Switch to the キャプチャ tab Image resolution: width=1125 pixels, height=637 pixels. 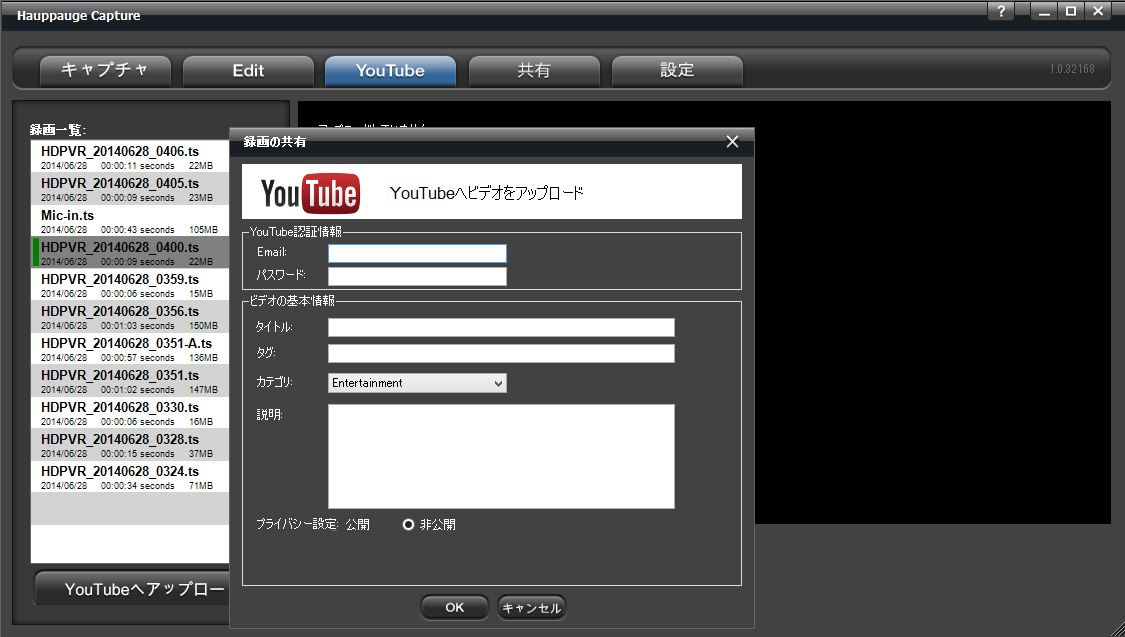105,70
